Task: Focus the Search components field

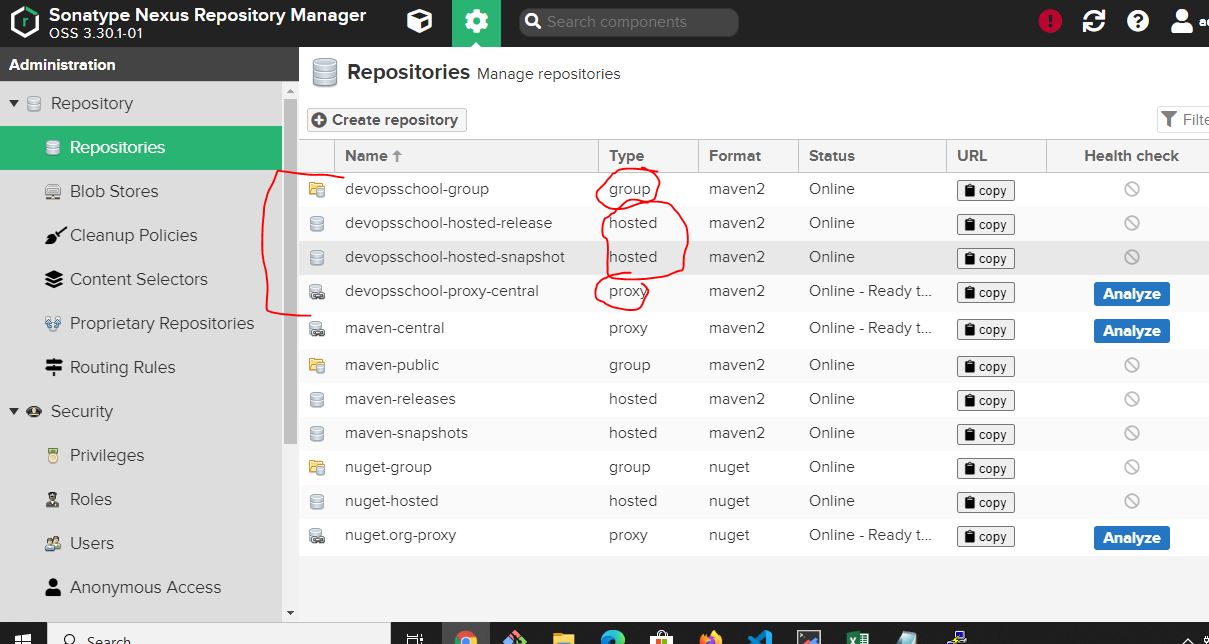Action: click(629, 22)
